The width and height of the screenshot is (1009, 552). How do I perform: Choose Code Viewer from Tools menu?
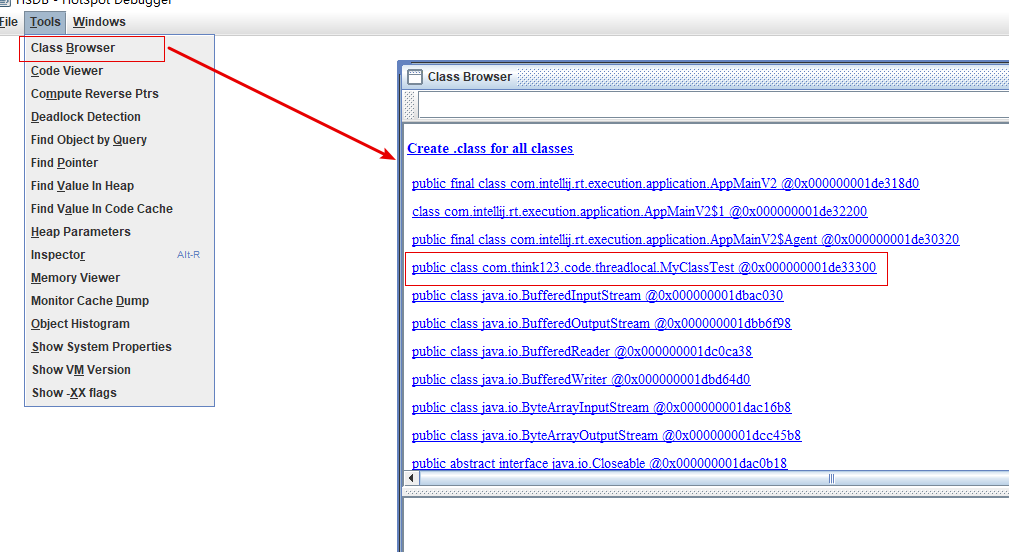pyautogui.click(x=67, y=71)
